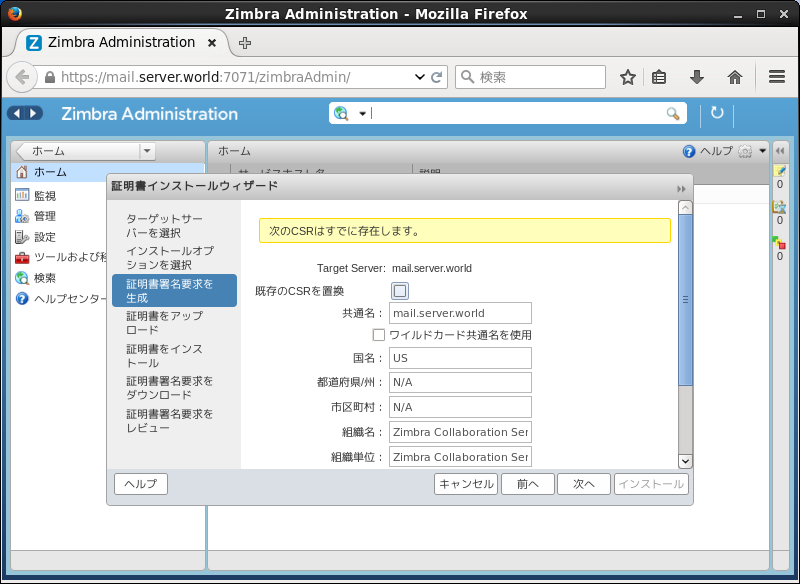The height and width of the screenshot is (584, 800).
Task: Click the Firefox back arrow button
Action: [x=22, y=78]
